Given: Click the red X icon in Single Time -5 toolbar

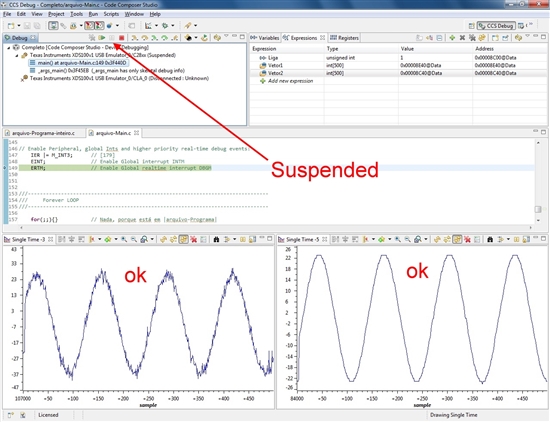Looking at the screenshot, I should pos(467,240).
